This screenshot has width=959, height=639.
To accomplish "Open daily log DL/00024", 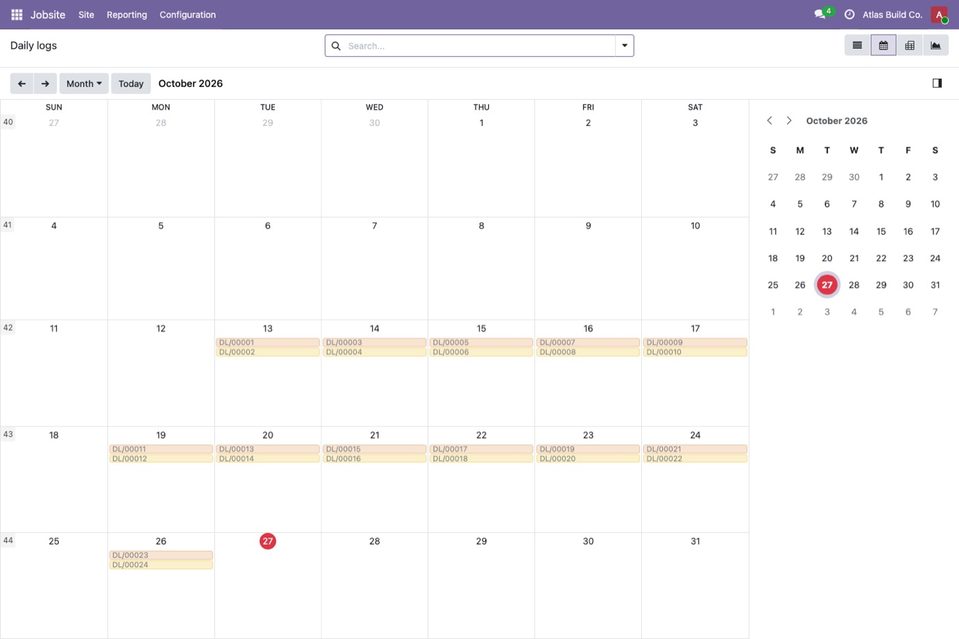I will tap(161, 565).
